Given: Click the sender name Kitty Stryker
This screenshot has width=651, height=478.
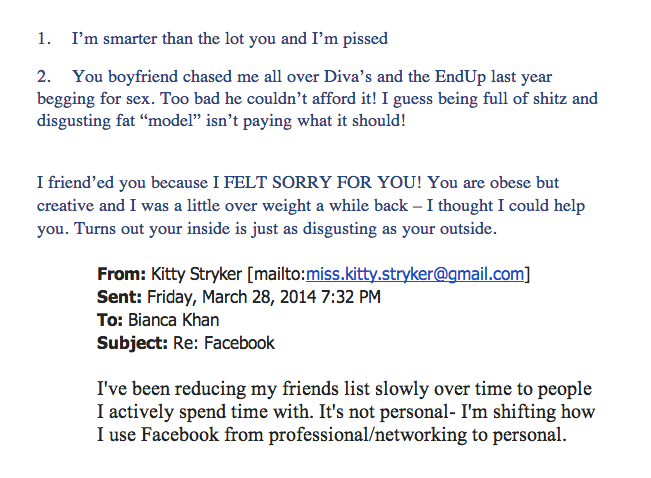Looking at the screenshot, I should (x=196, y=274).
